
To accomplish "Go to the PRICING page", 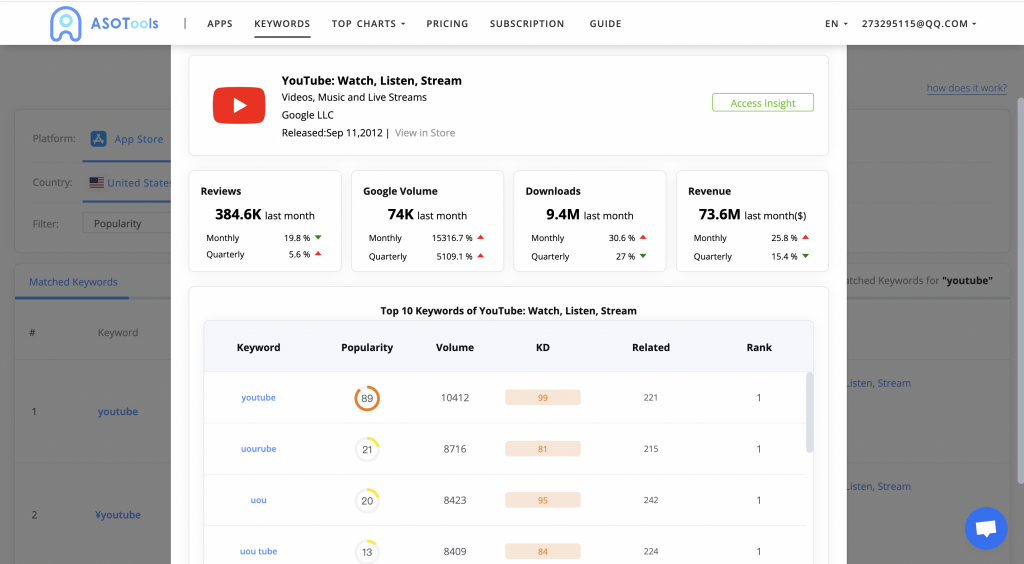I will (447, 24).
